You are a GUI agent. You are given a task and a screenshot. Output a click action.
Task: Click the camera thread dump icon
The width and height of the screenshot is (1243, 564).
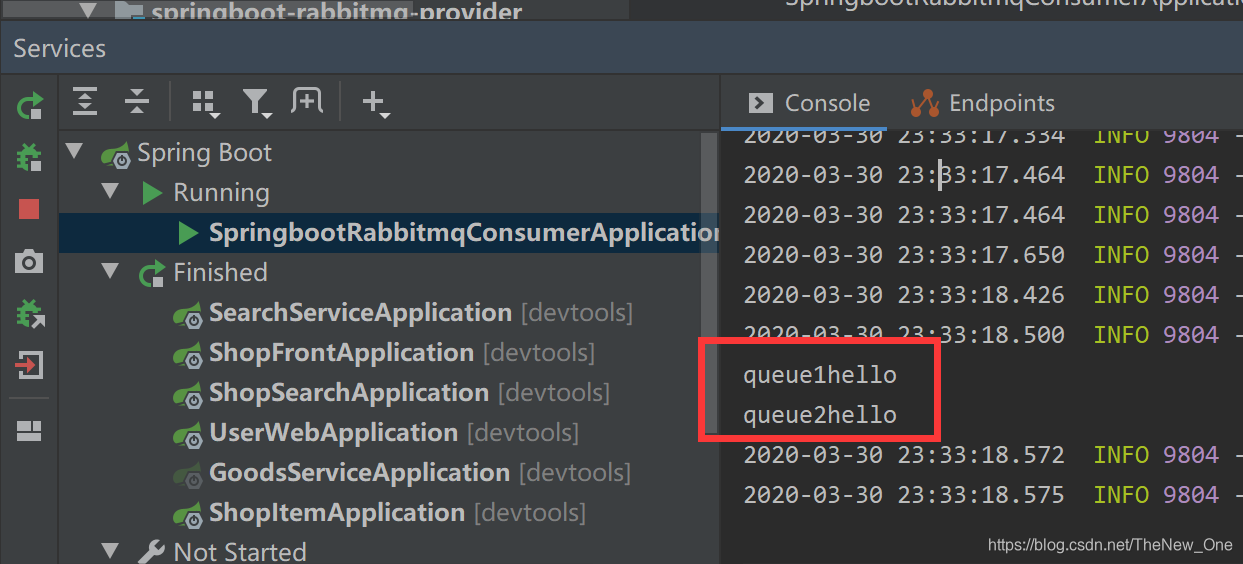(x=29, y=262)
